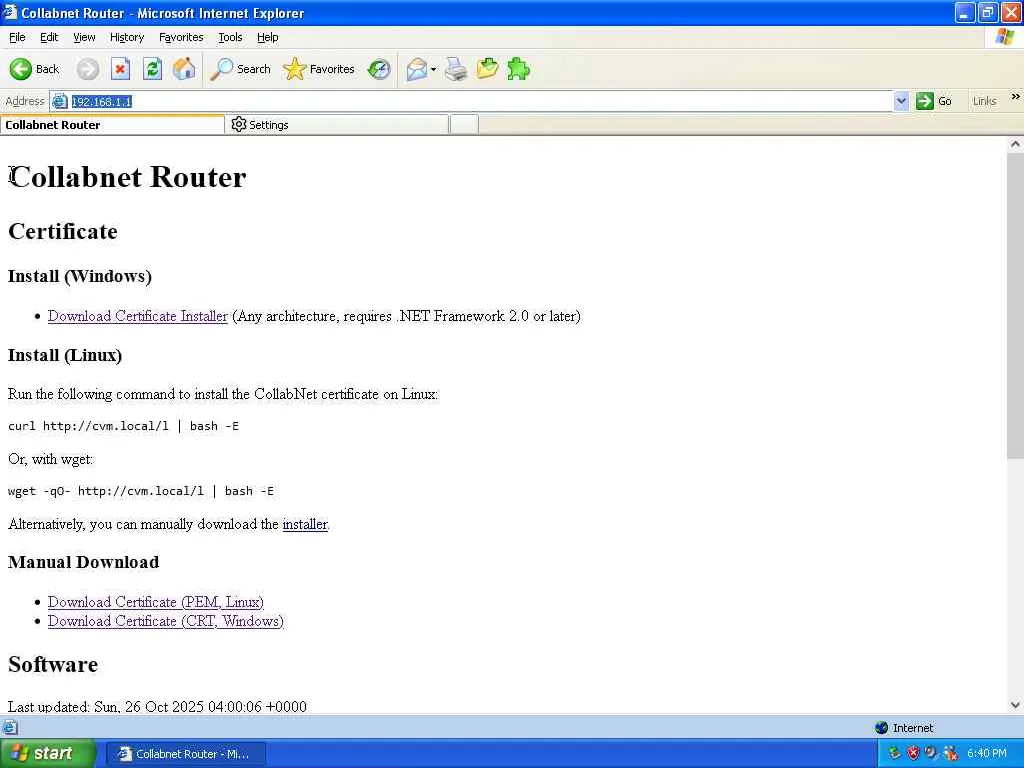Switch to the Collabnet Router tab
Image resolution: width=1024 pixels, height=768 pixels.
(x=112, y=125)
